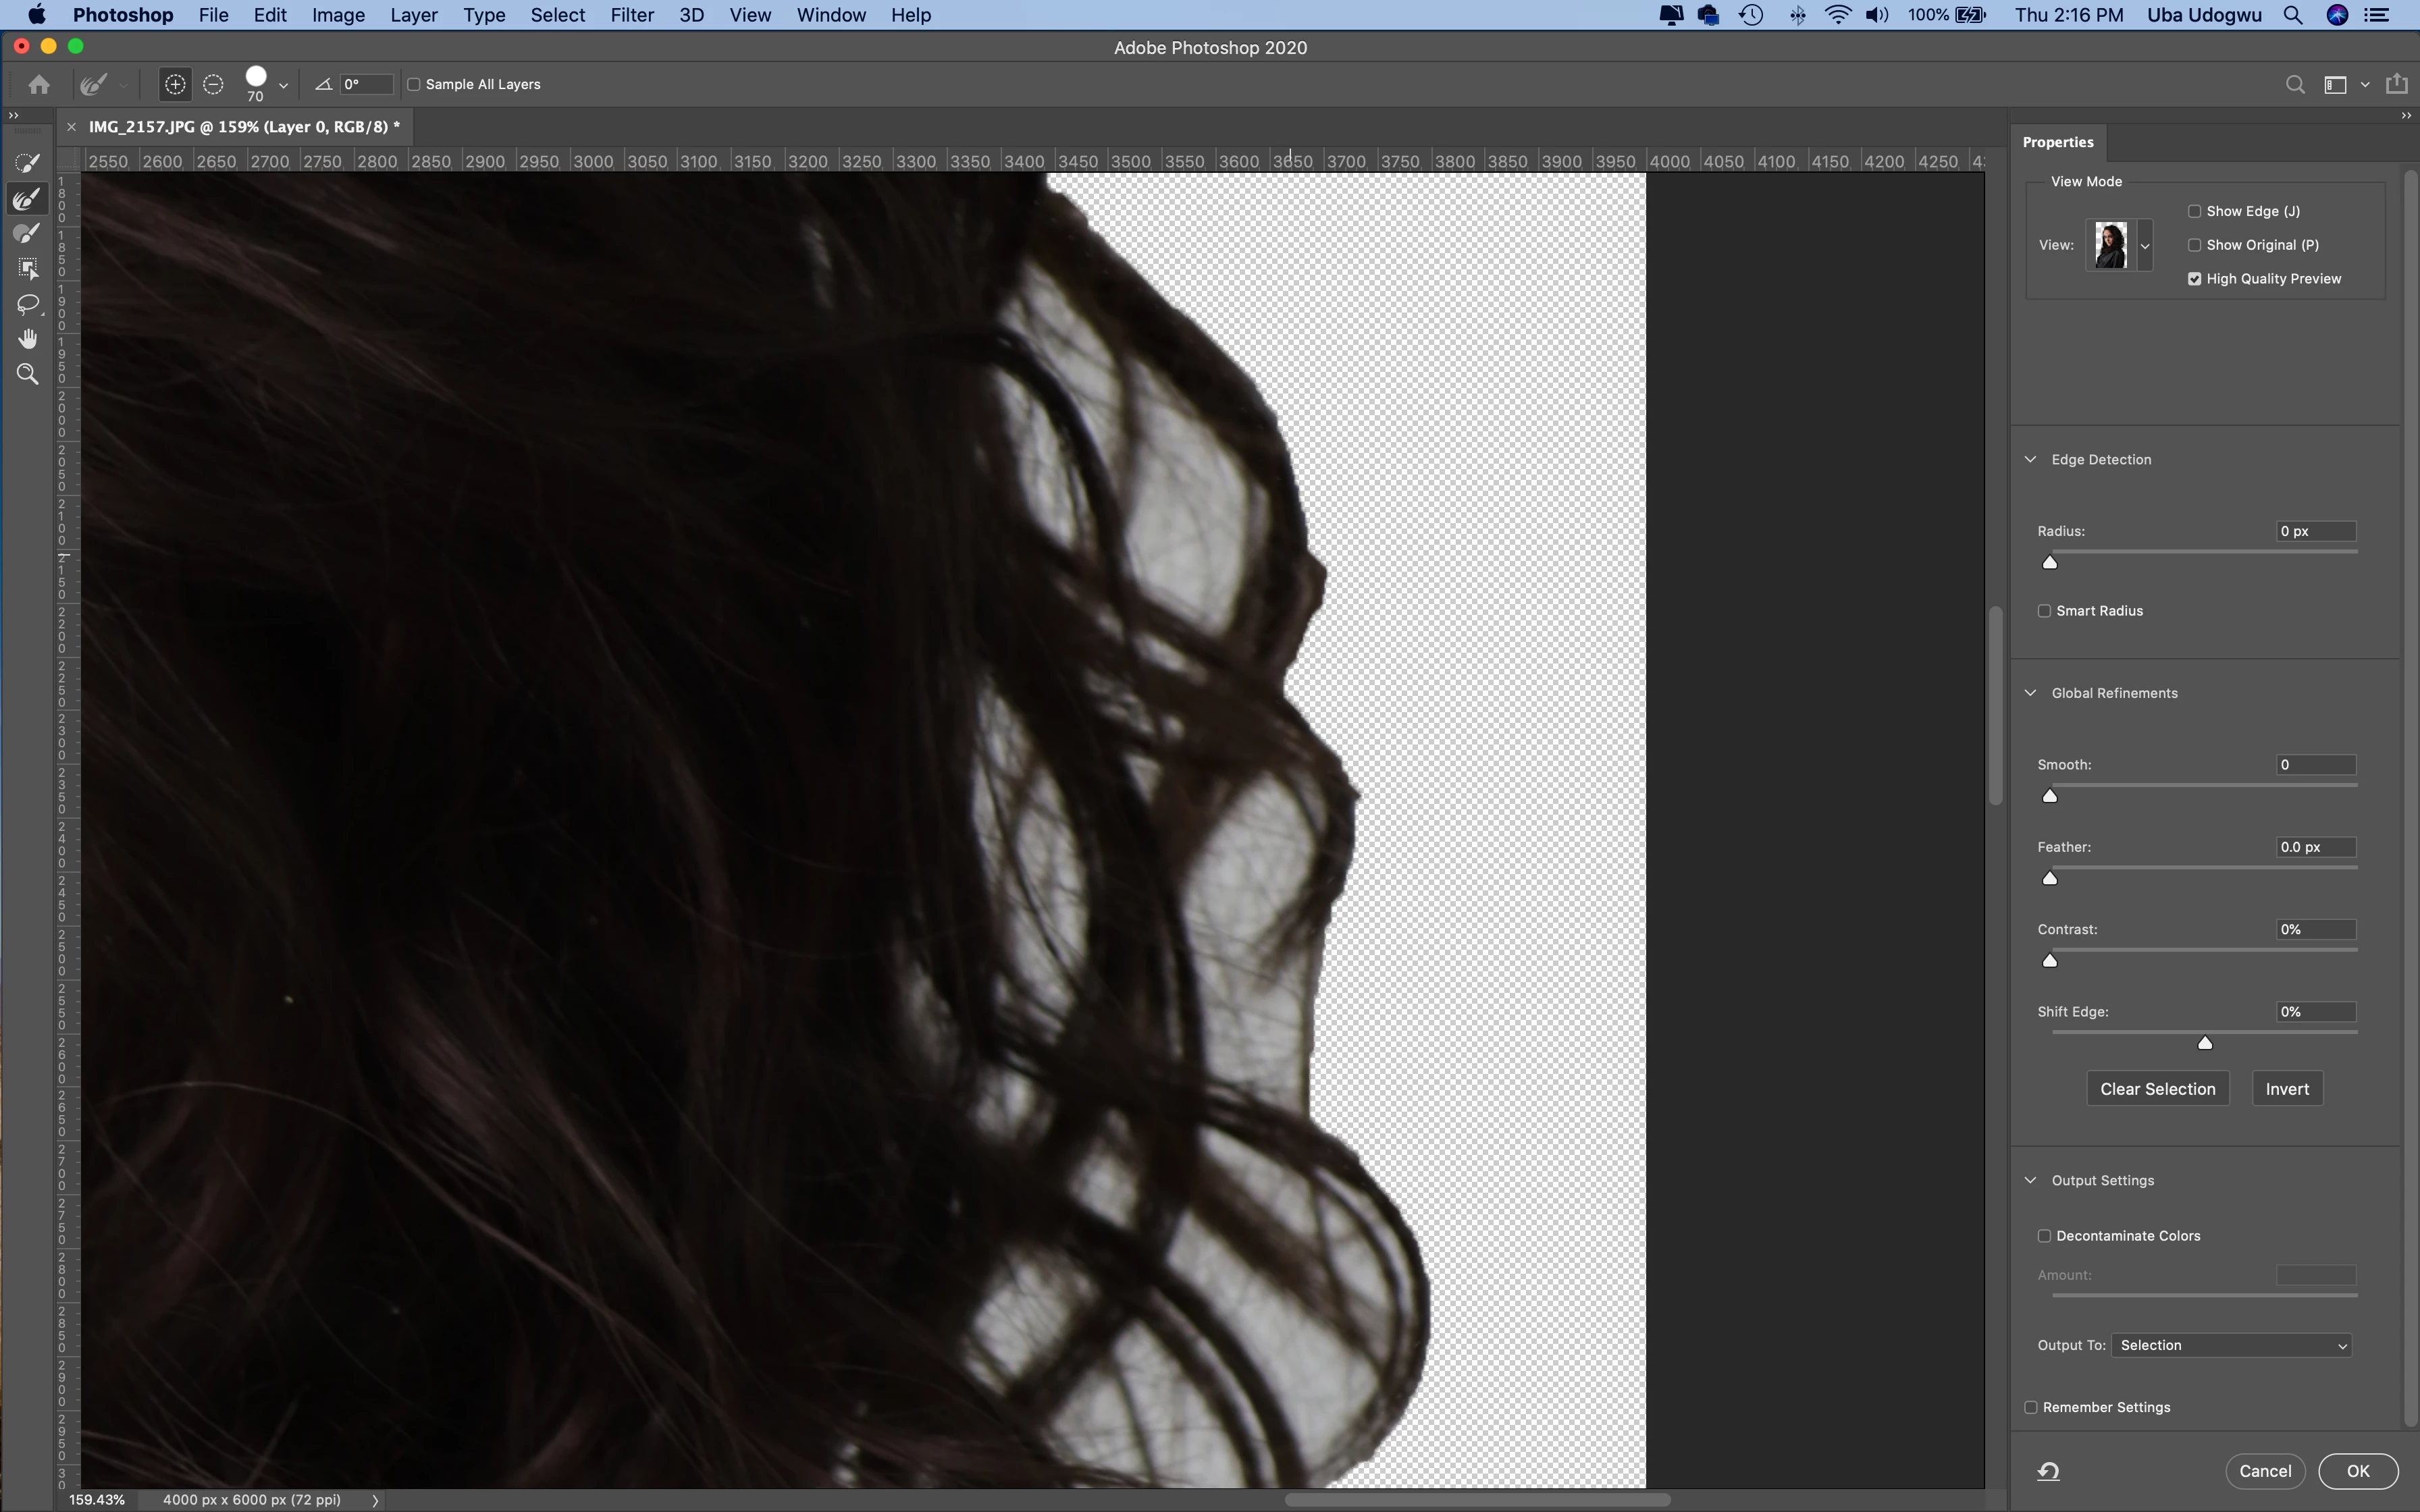
Task: Select the Zoom tool
Action: coord(28,374)
